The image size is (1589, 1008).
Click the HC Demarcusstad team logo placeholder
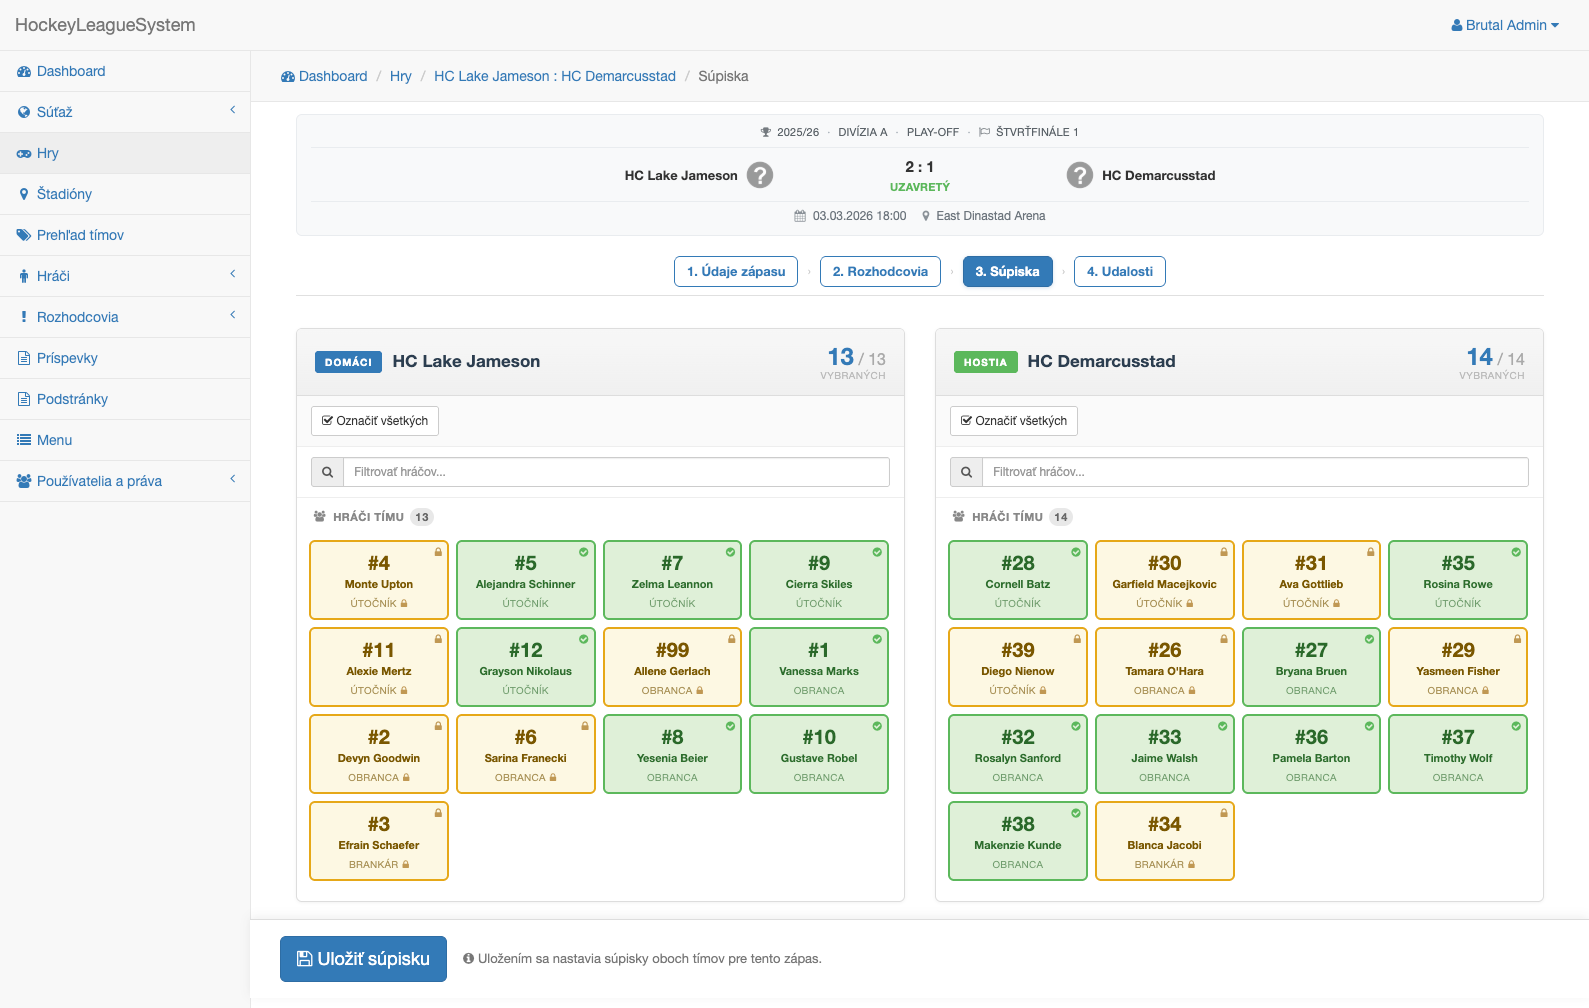click(x=1079, y=175)
